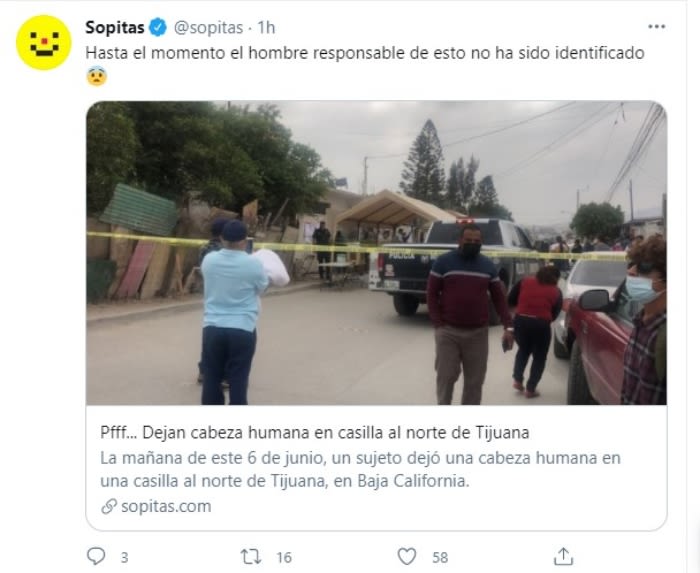Open the sopitas.com link

pyautogui.click(x=166, y=507)
